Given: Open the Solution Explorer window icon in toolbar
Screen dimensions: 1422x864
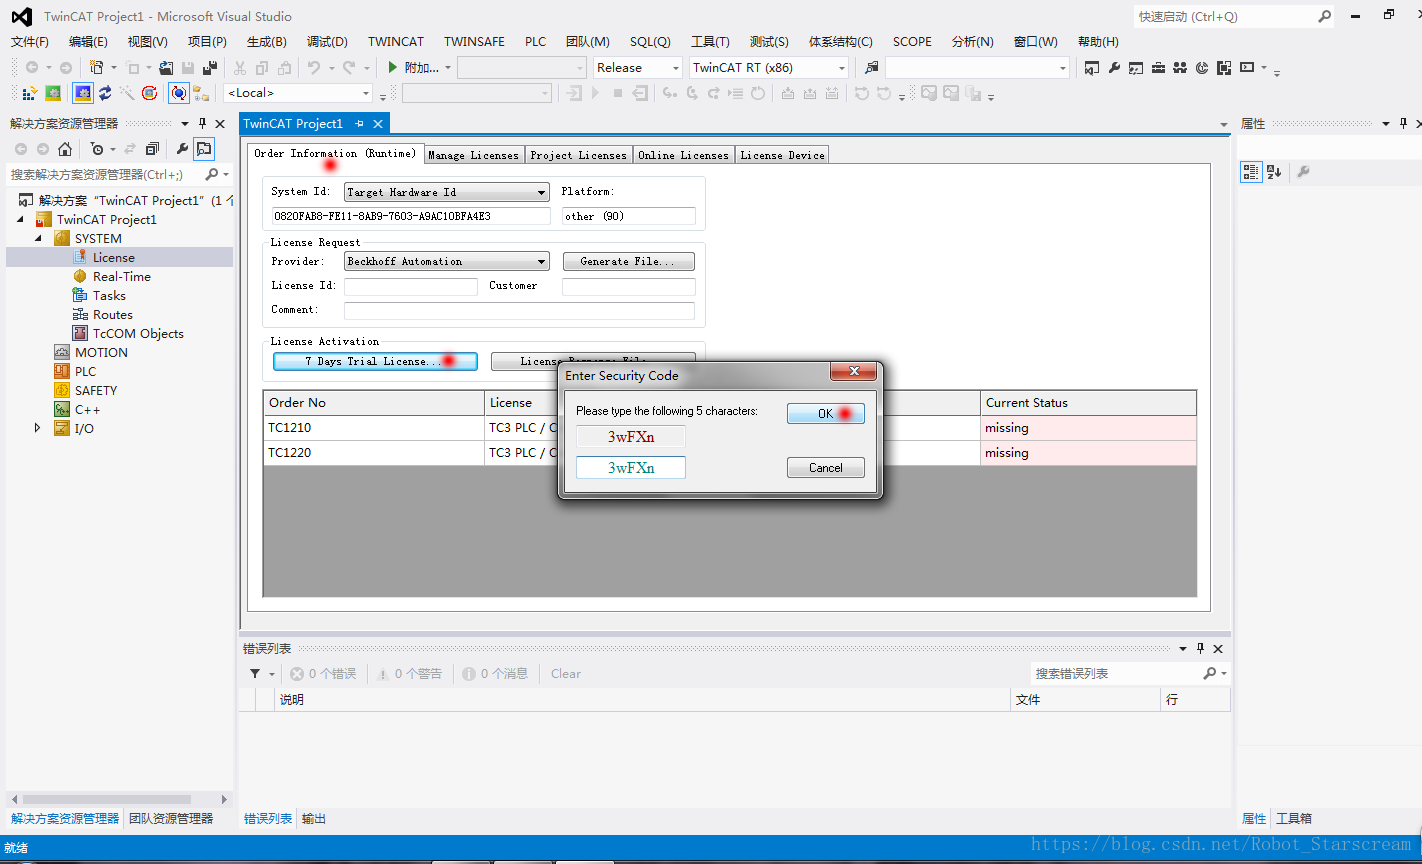Looking at the screenshot, I should coord(1091,68).
